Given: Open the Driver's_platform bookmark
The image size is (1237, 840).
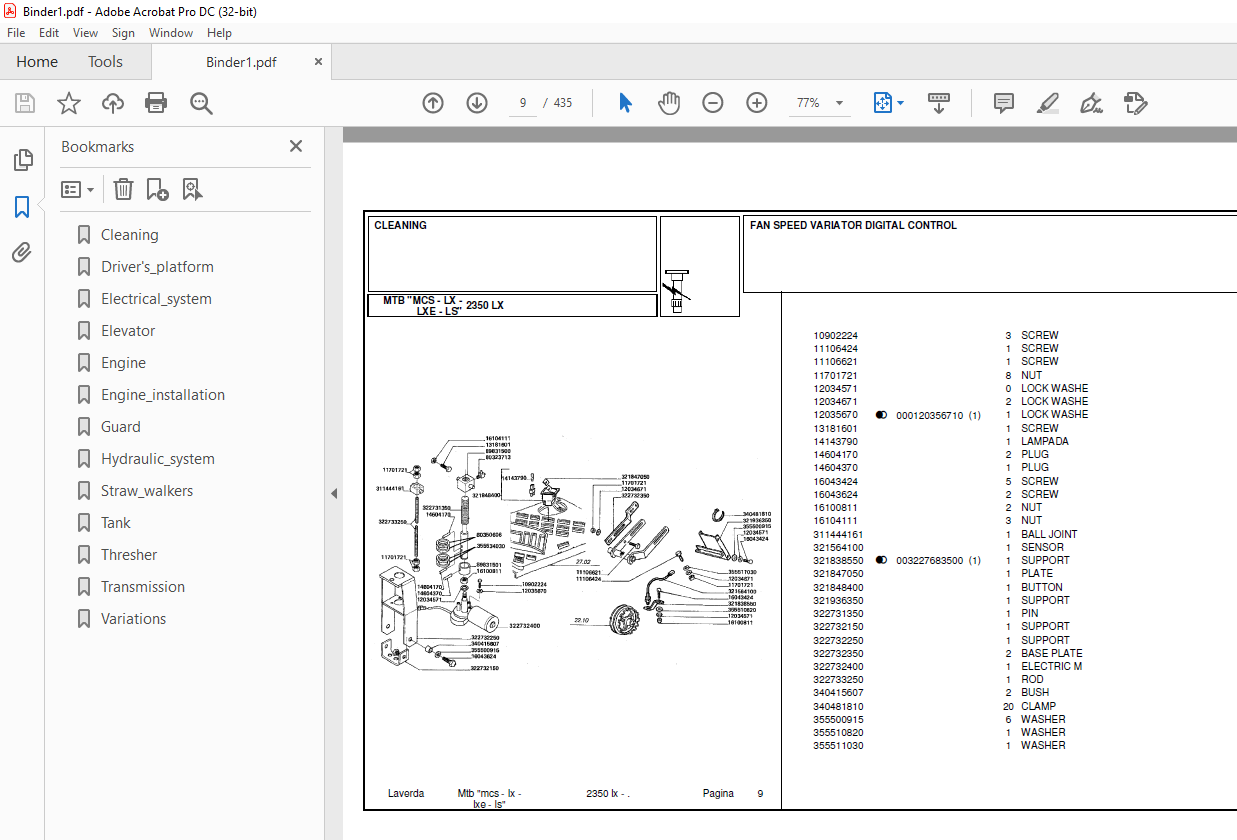Looking at the screenshot, I should coord(157,267).
